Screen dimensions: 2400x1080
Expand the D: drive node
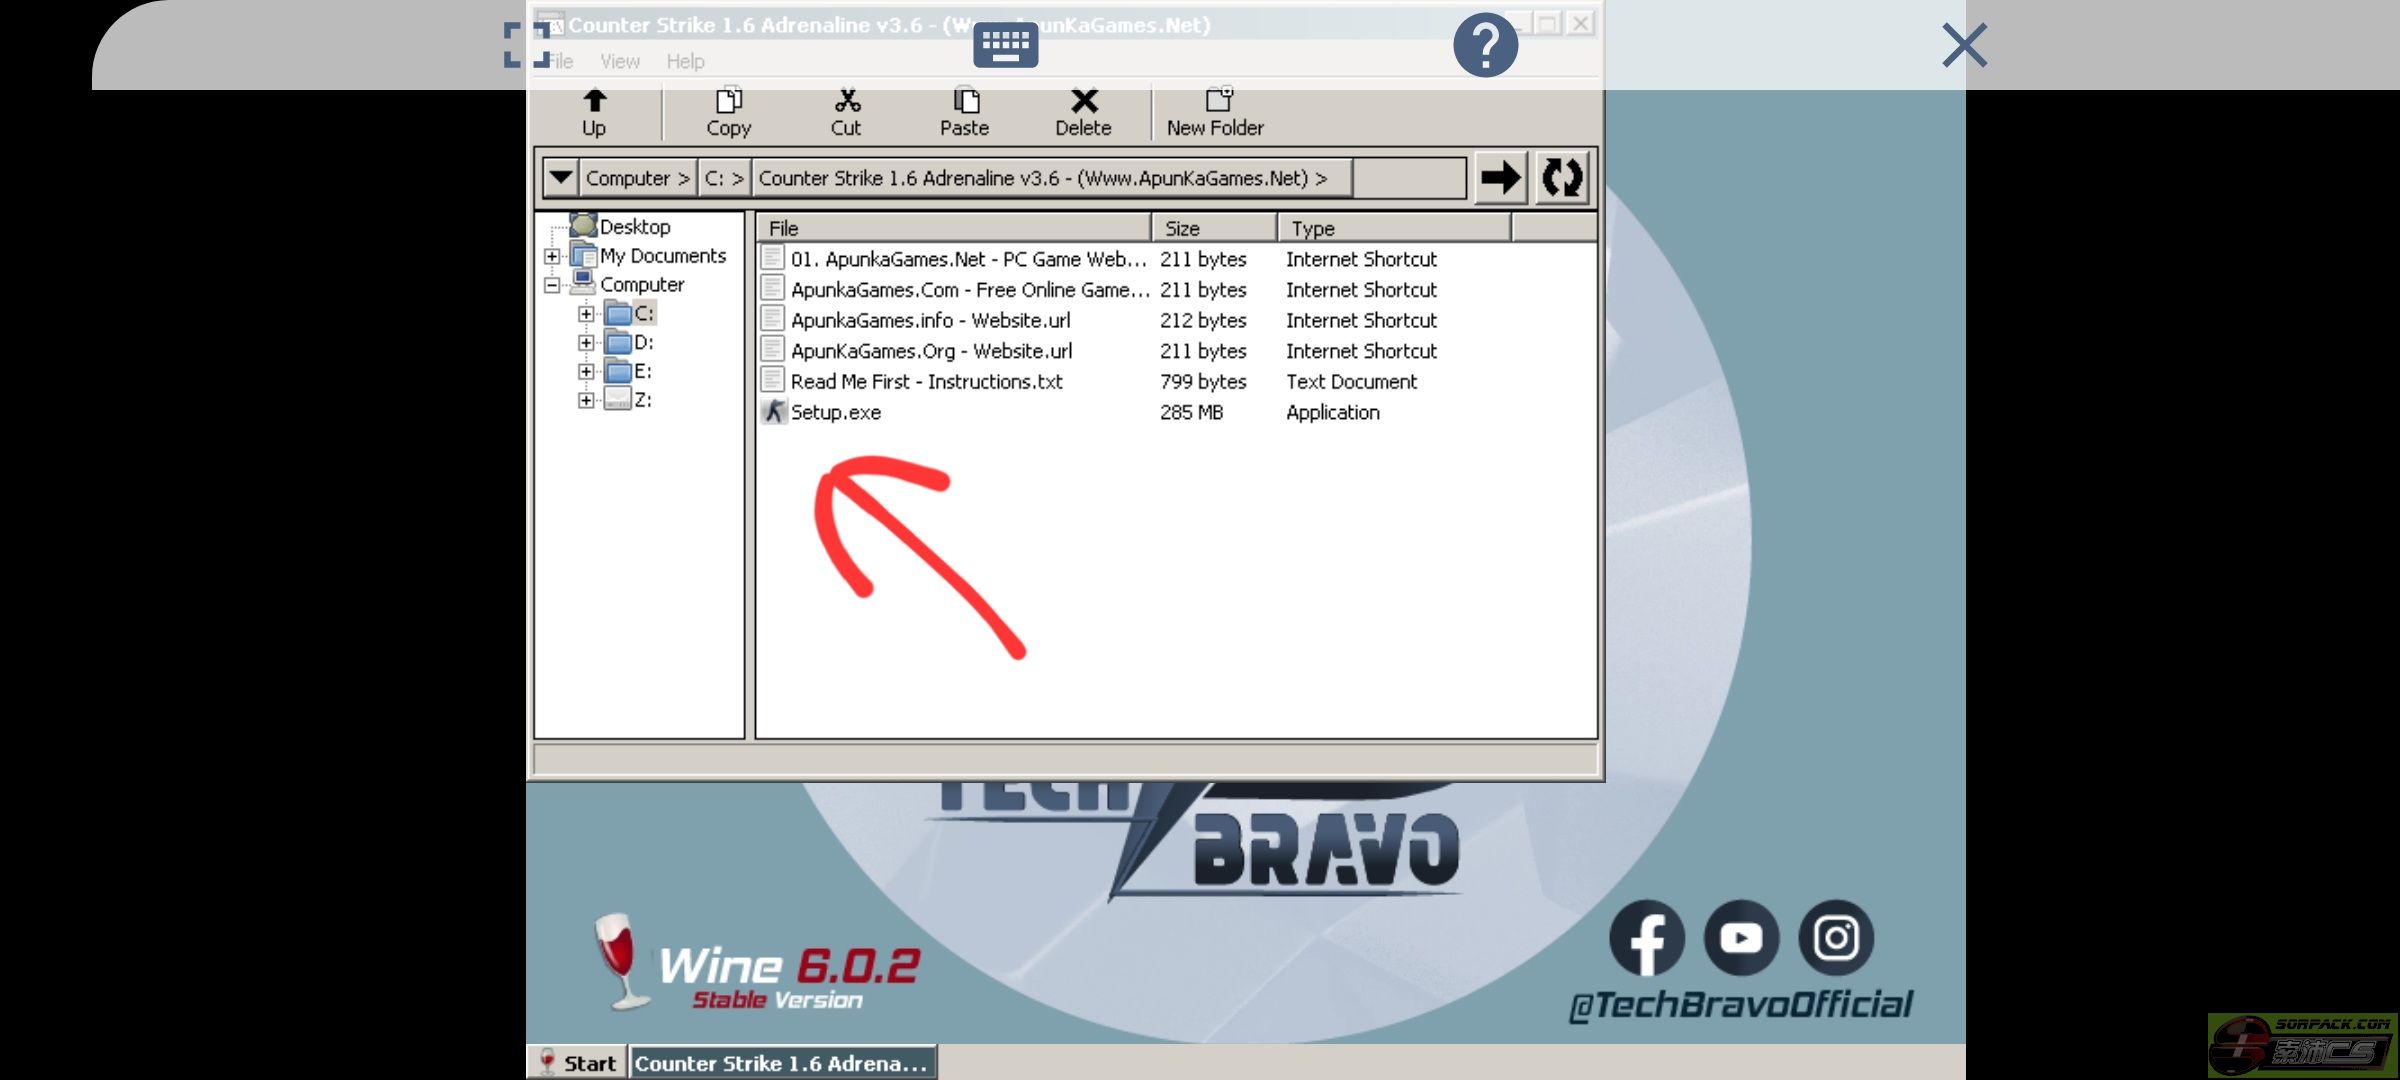coord(586,343)
